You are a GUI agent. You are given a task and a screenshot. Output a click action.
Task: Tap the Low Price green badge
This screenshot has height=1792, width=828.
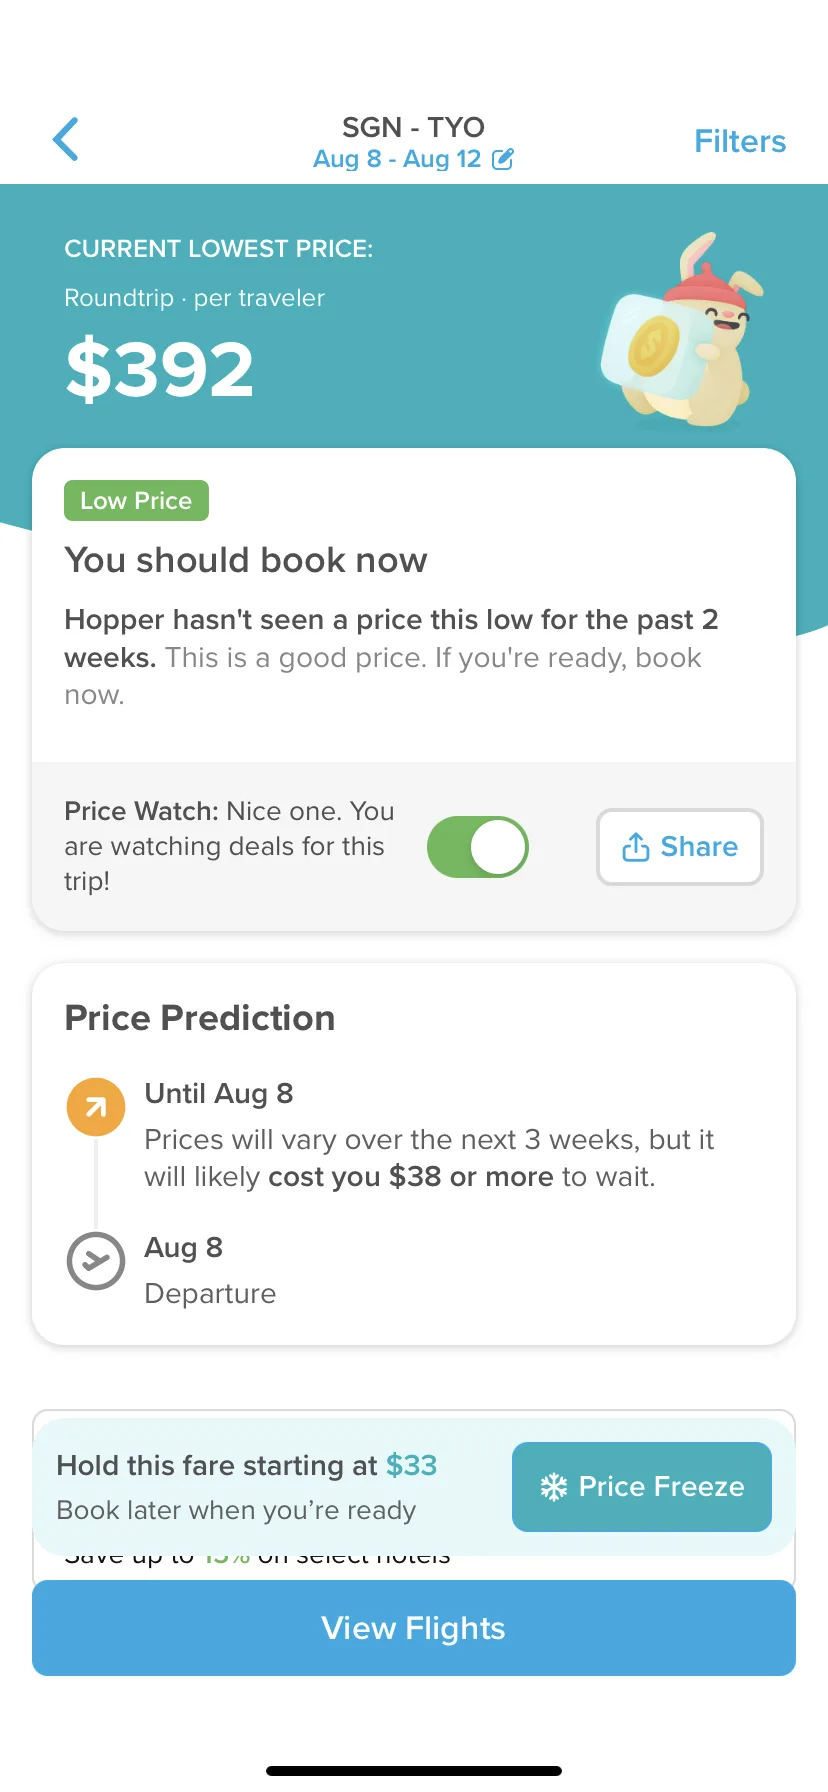pos(136,500)
